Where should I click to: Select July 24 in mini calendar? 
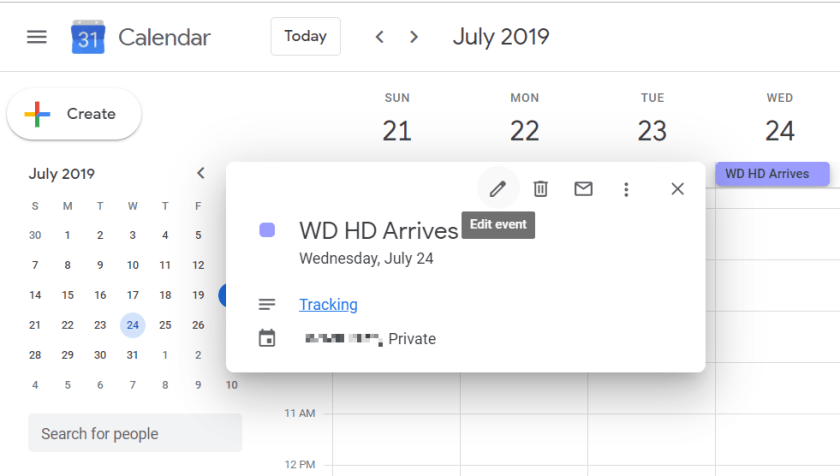(x=132, y=325)
